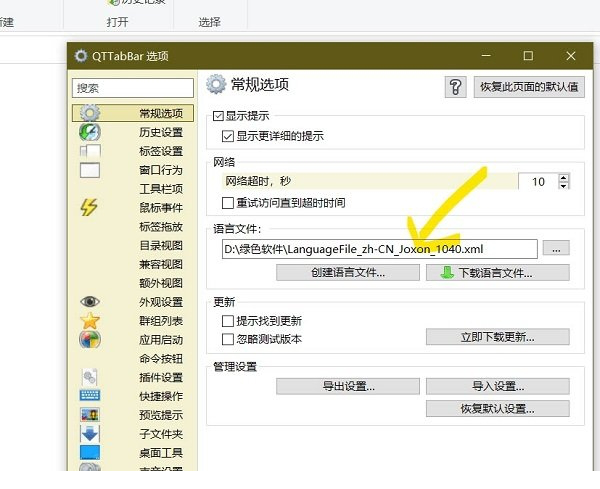Screen dimensions: 600x489
Task: Click the 导入设置... button
Action: pos(498,386)
